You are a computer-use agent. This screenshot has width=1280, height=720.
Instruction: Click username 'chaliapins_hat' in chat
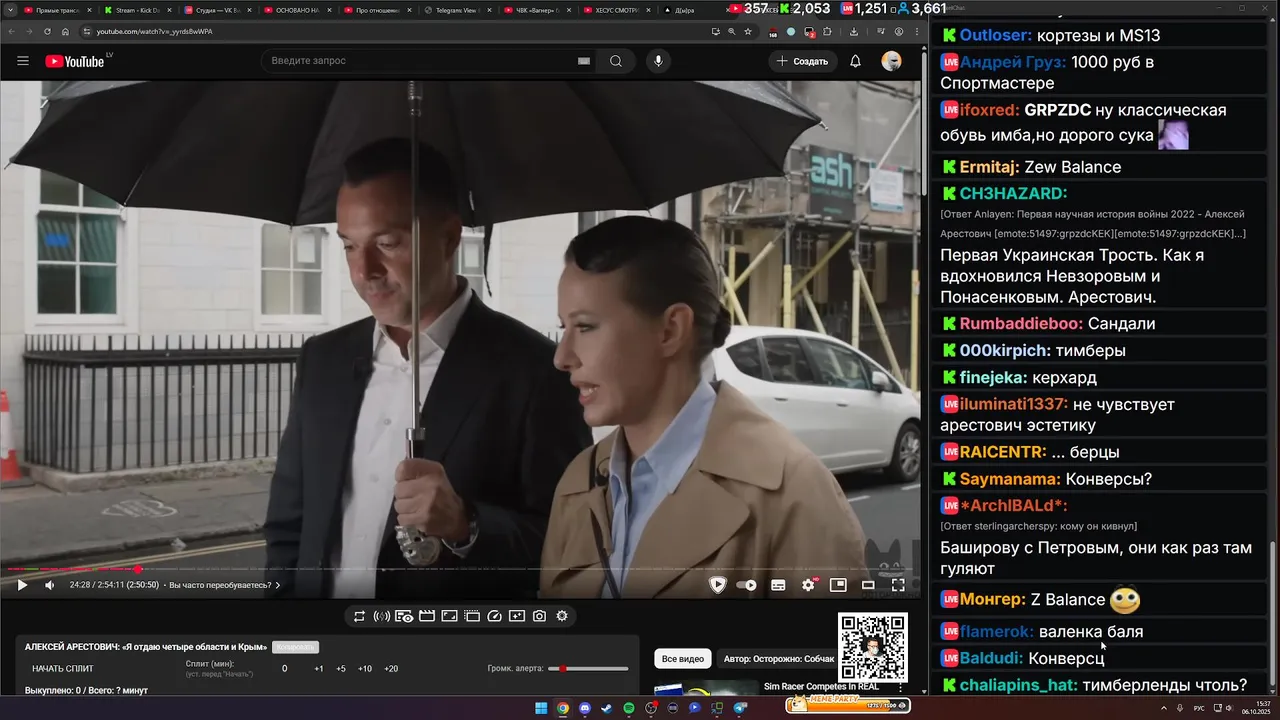[x=1018, y=685]
